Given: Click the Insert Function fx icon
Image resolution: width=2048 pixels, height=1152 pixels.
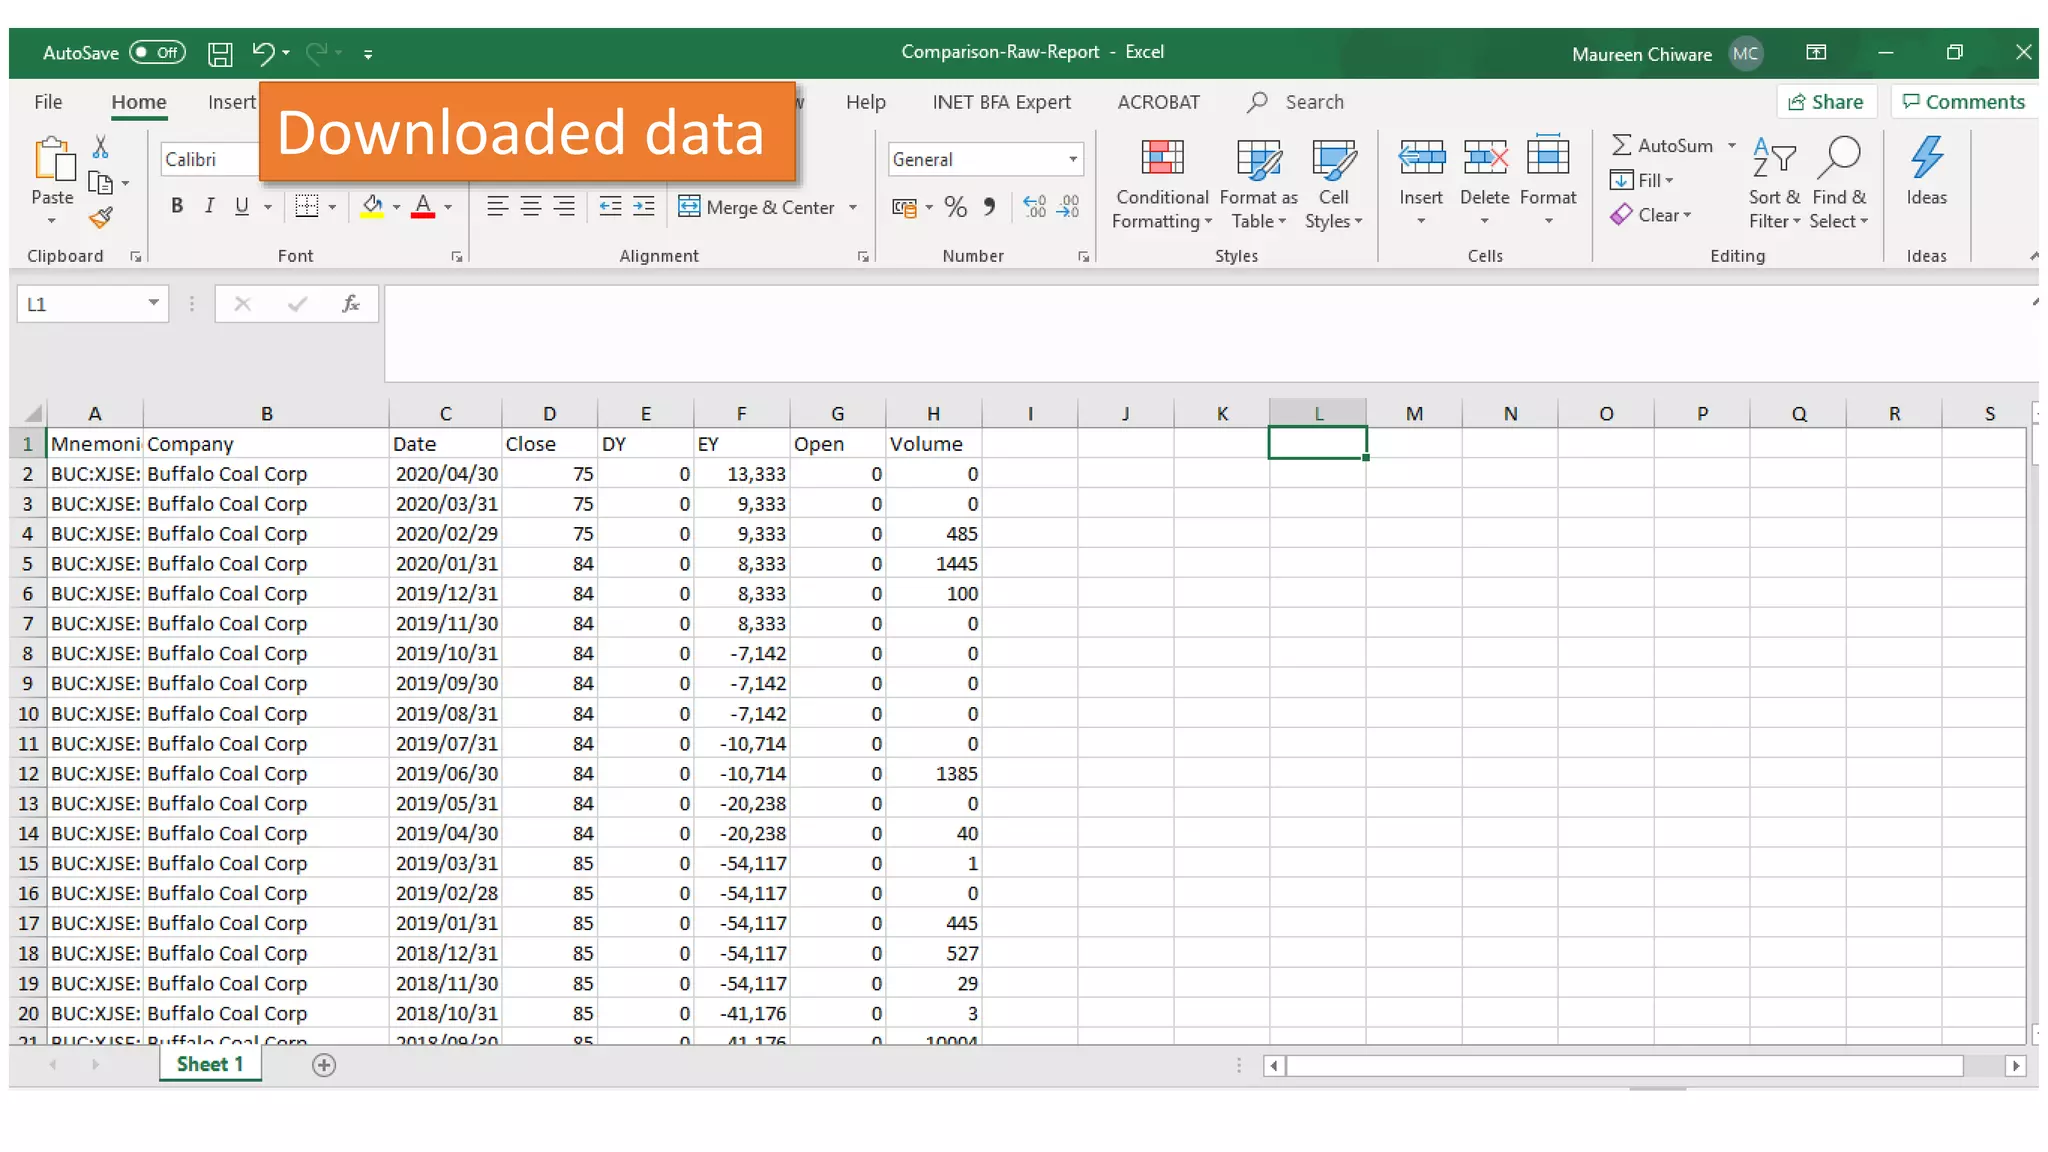Looking at the screenshot, I should coord(350,304).
